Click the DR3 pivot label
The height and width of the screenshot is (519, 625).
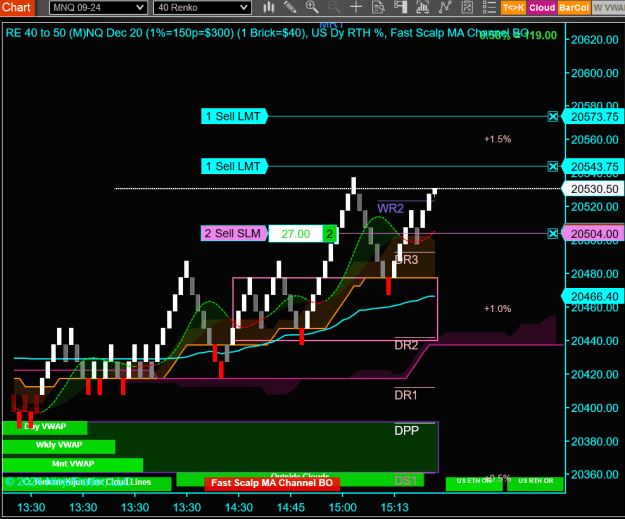pyautogui.click(x=406, y=260)
